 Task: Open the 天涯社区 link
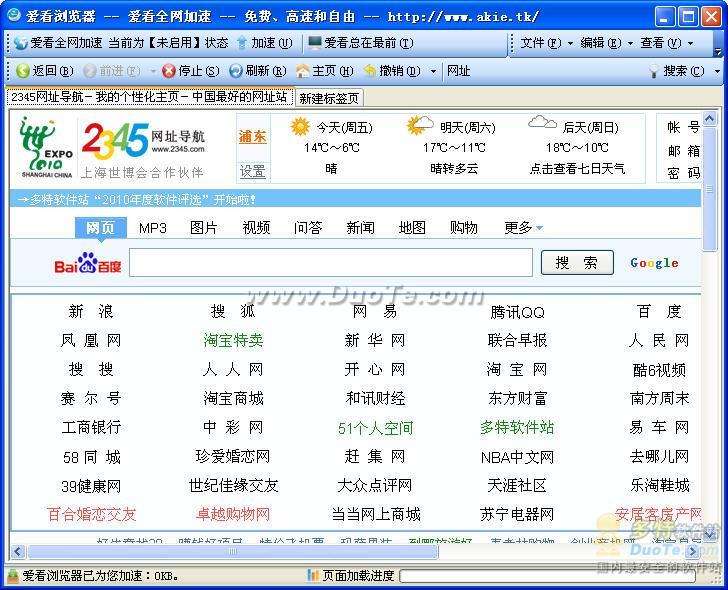517,486
